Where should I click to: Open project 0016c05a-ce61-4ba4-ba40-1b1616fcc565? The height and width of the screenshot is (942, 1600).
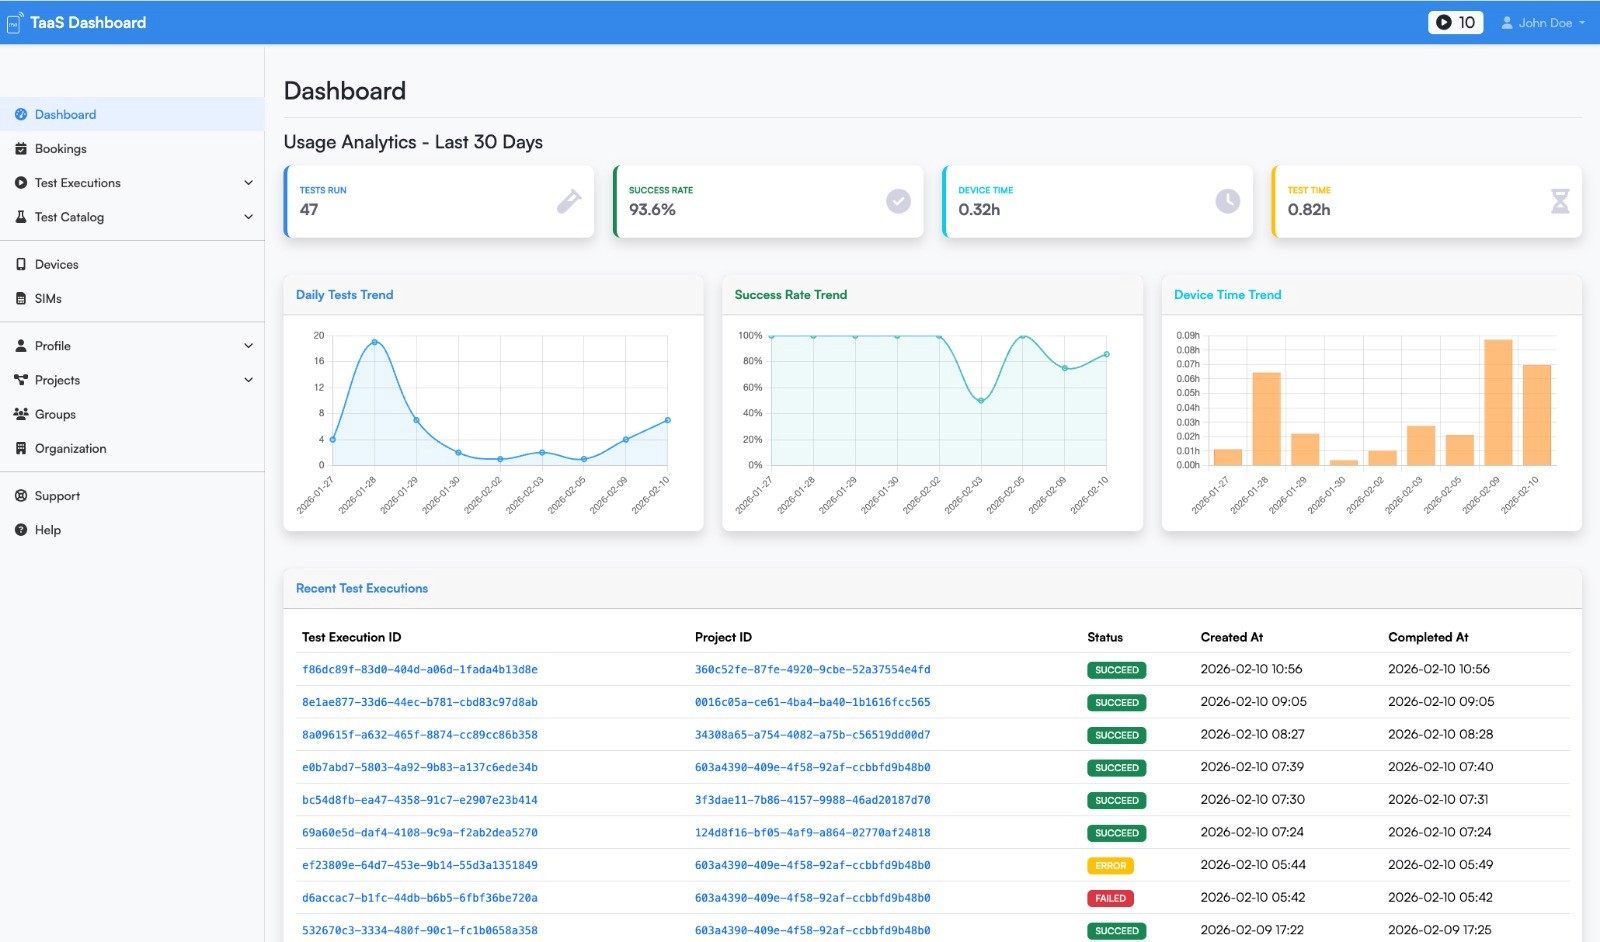click(813, 702)
